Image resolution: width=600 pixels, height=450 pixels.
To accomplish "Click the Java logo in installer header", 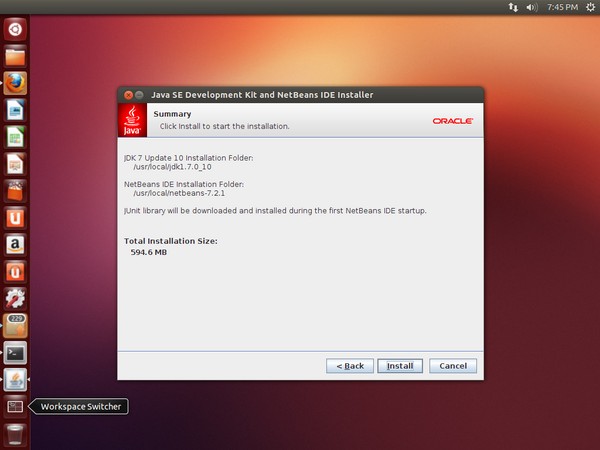I will point(132,120).
